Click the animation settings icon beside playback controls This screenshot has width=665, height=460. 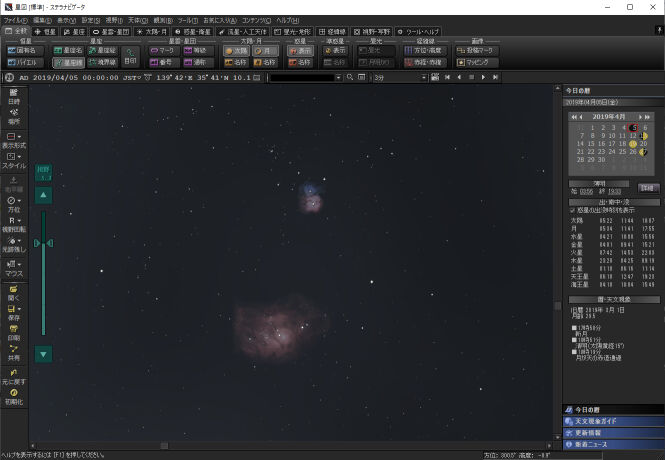pyautogui.click(x=435, y=77)
